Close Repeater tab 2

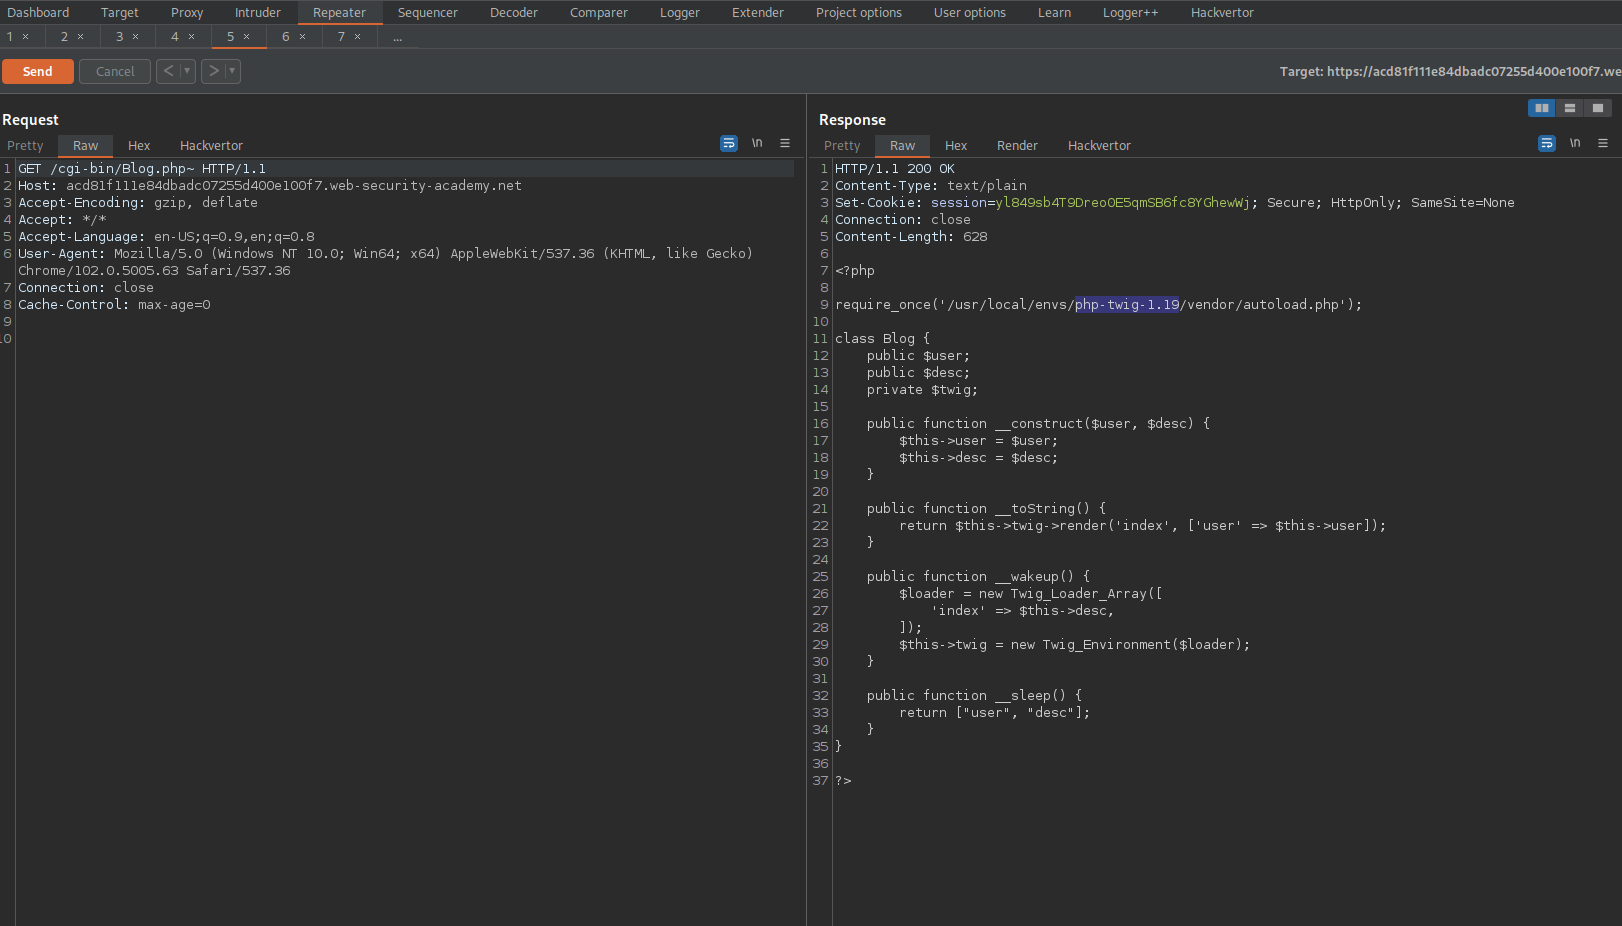pos(81,37)
